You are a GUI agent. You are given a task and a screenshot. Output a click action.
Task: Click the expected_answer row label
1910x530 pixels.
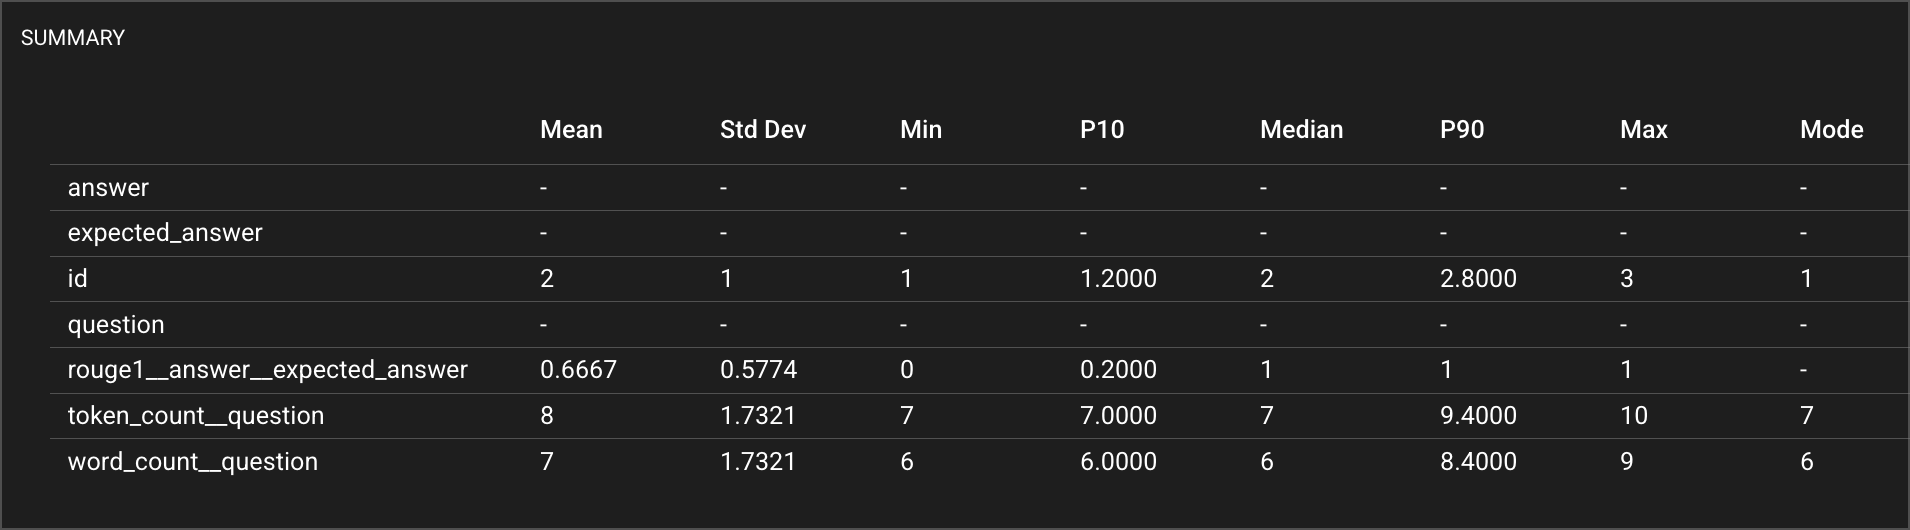(165, 233)
